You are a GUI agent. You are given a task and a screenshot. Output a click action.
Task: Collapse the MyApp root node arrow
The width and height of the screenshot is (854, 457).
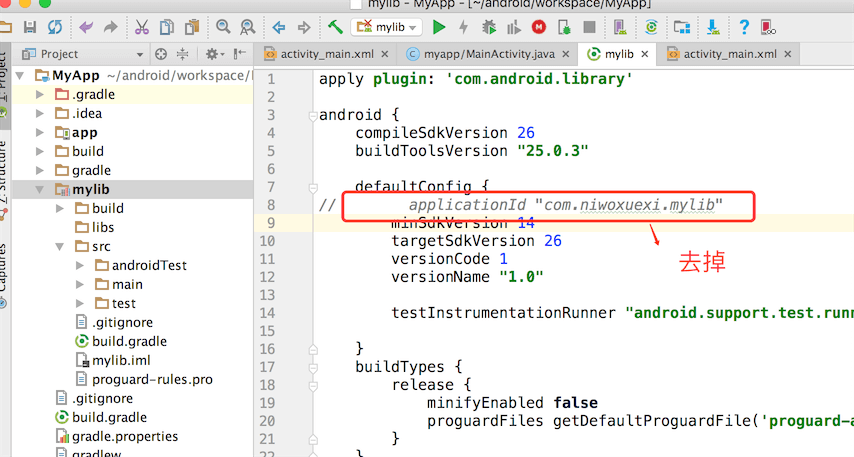[x=20, y=76]
